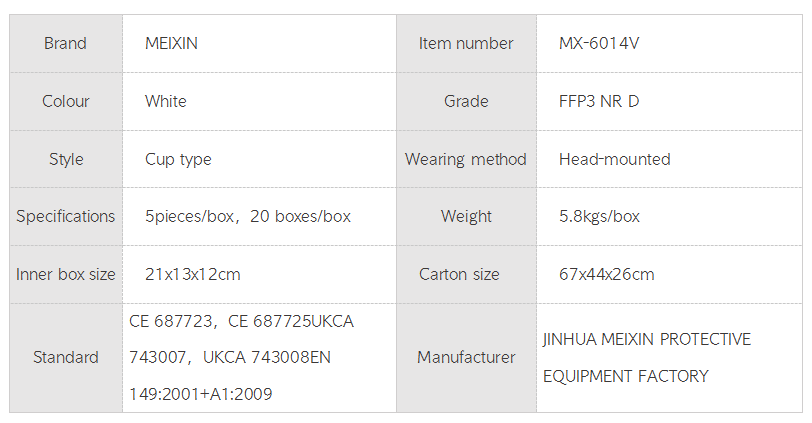Click the Brand label cell
The height and width of the screenshot is (423, 812).
coord(65,44)
